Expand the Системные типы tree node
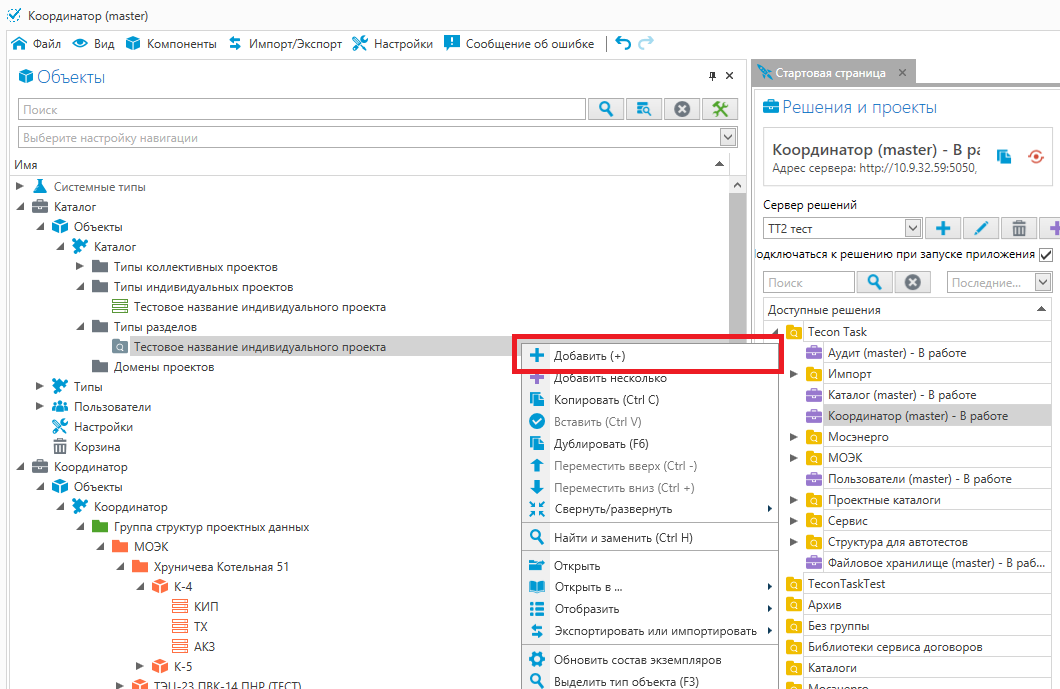The width and height of the screenshot is (1060, 689). pos(21,187)
